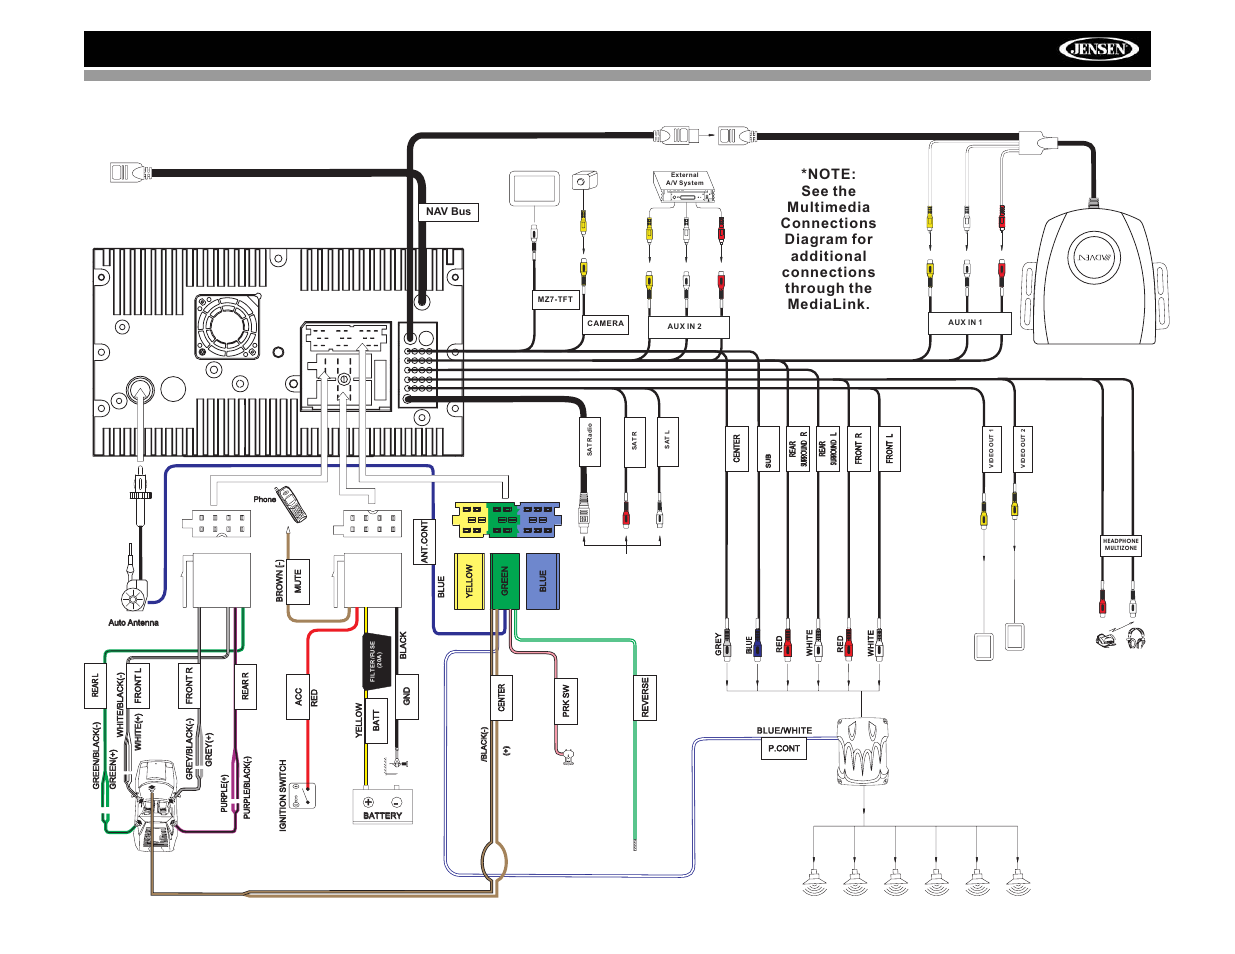Screen dimensions: 1235x954
Task: Click the HEADPHONE MULTIZONE label
Action: [1121, 545]
